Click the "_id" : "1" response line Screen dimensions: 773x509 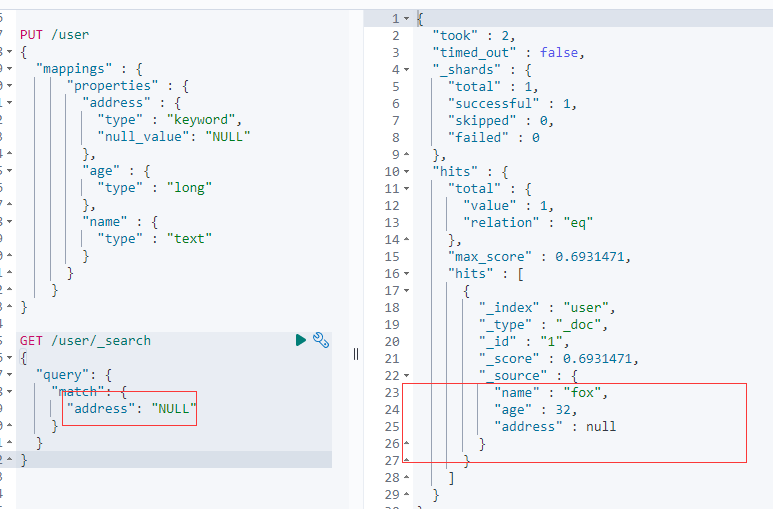pos(524,341)
